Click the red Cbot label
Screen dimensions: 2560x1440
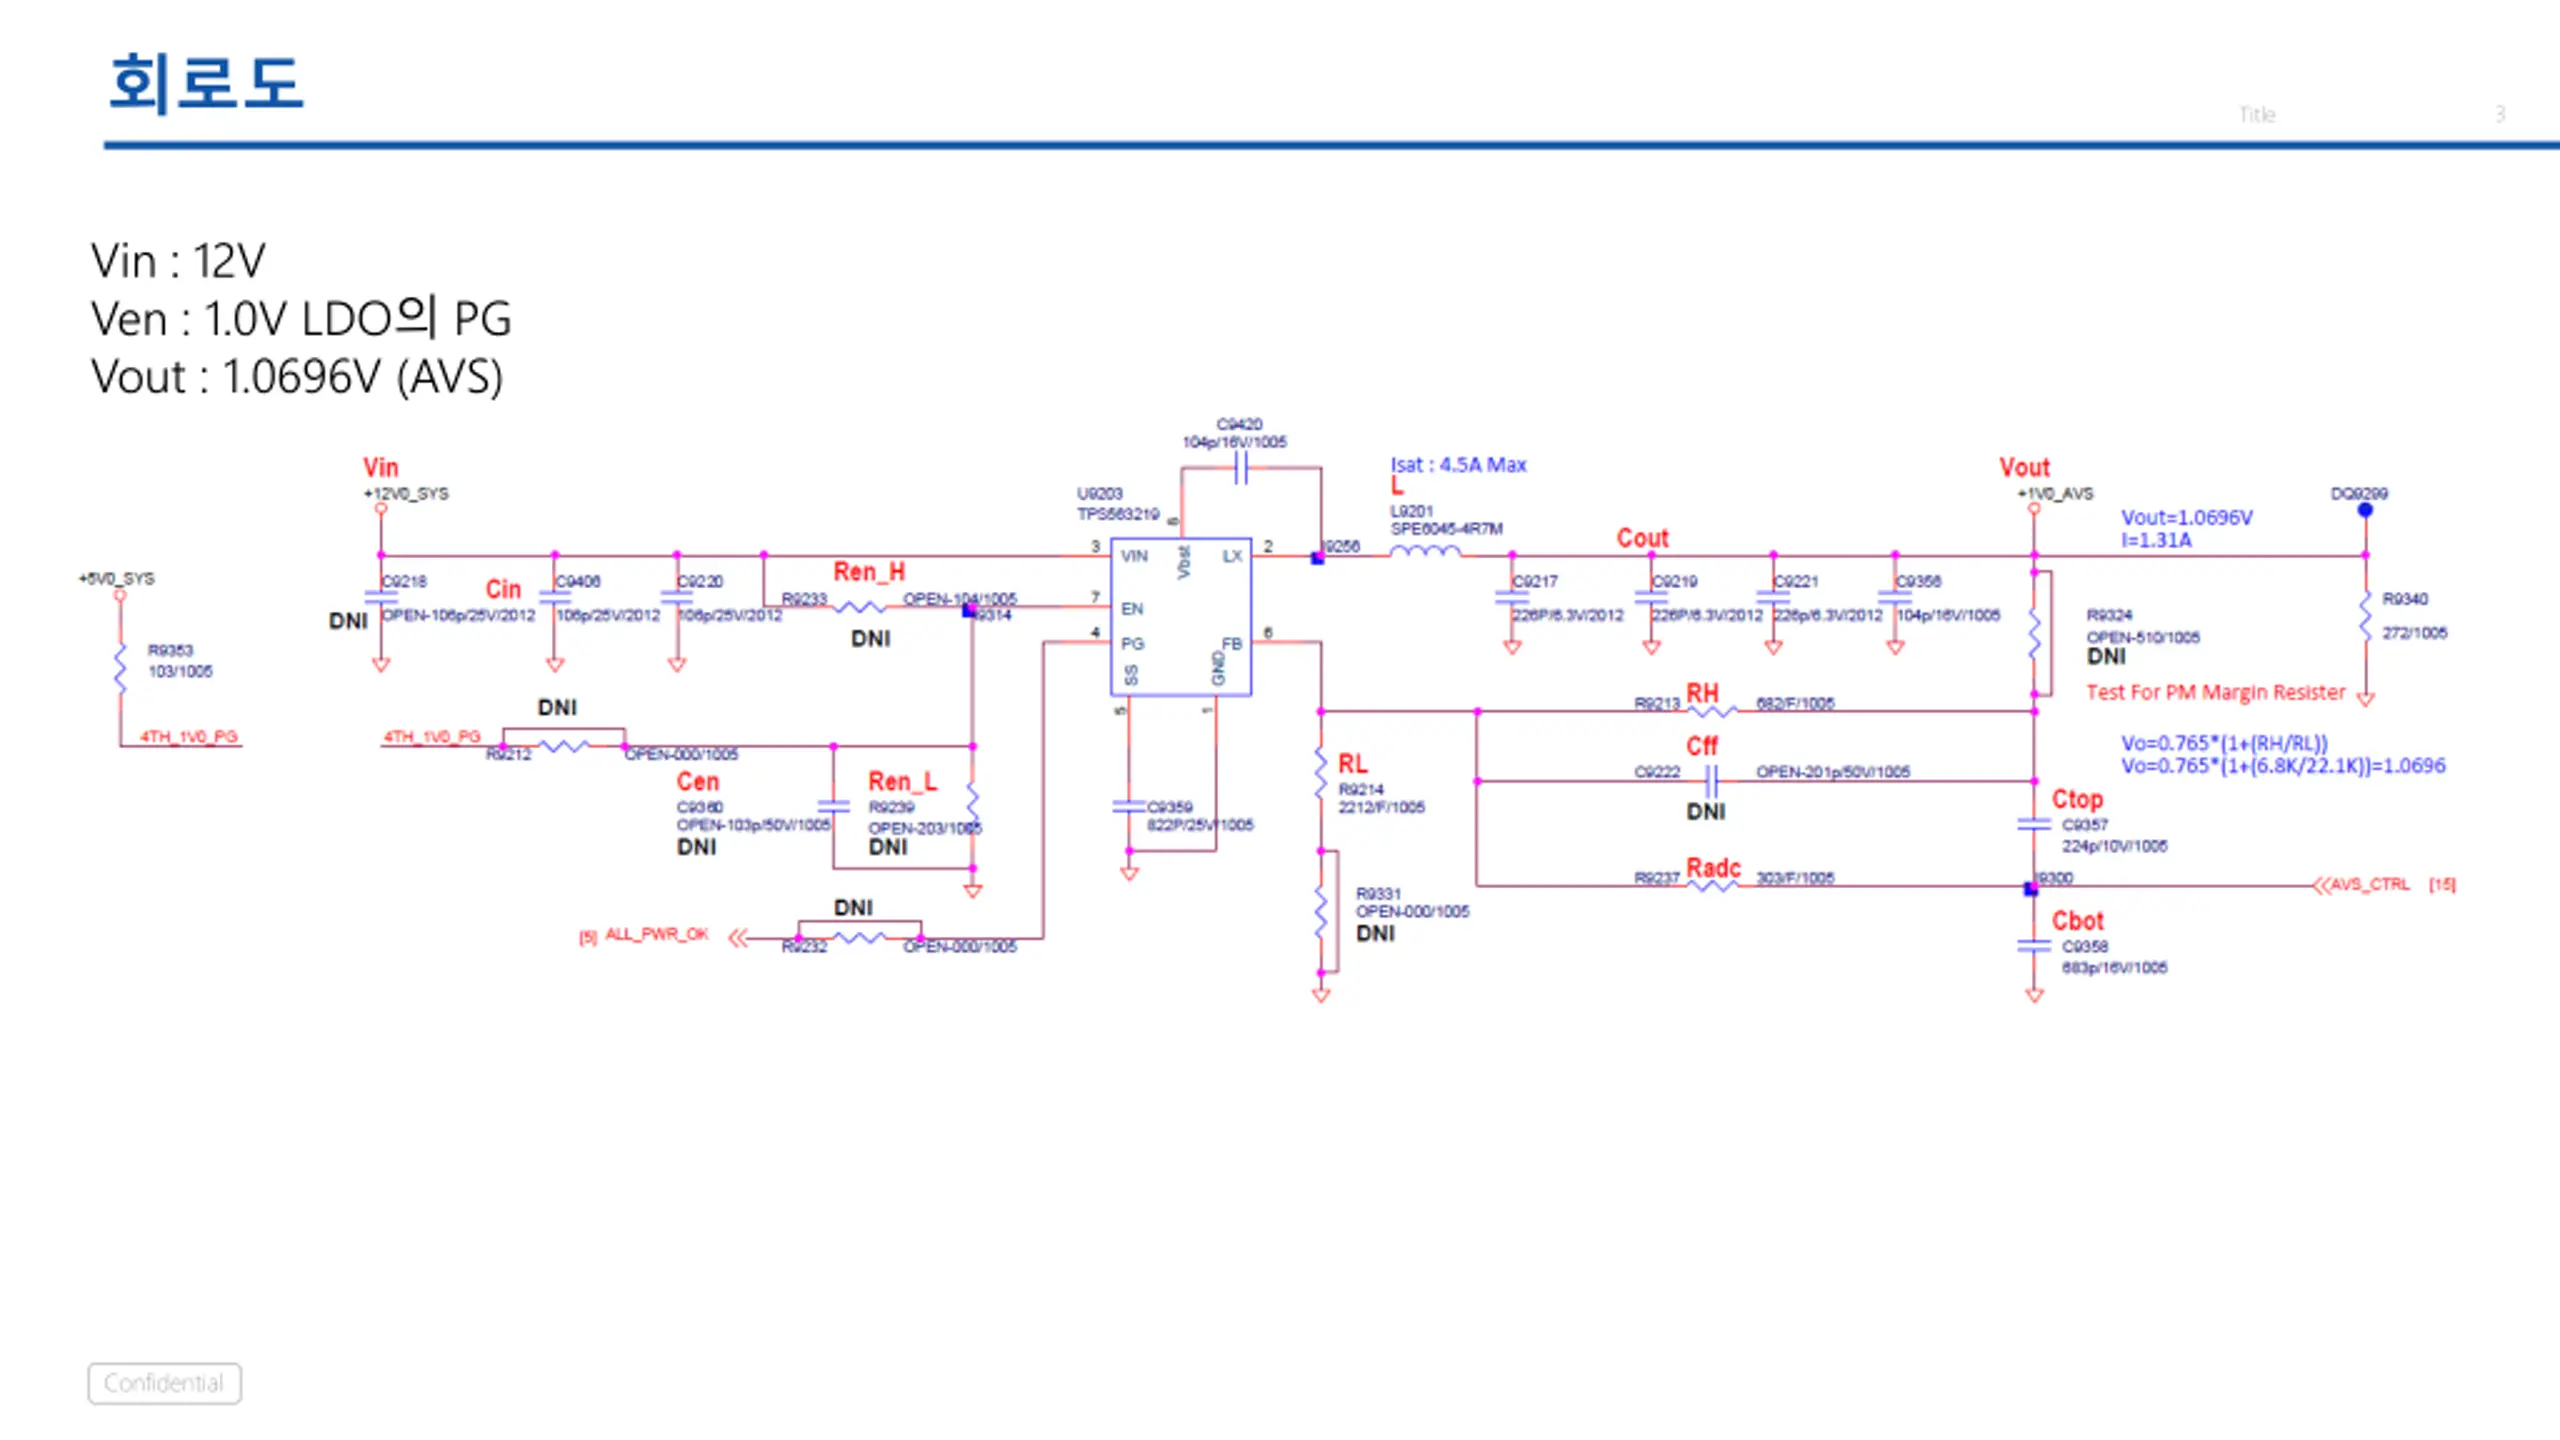point(2077,920)
